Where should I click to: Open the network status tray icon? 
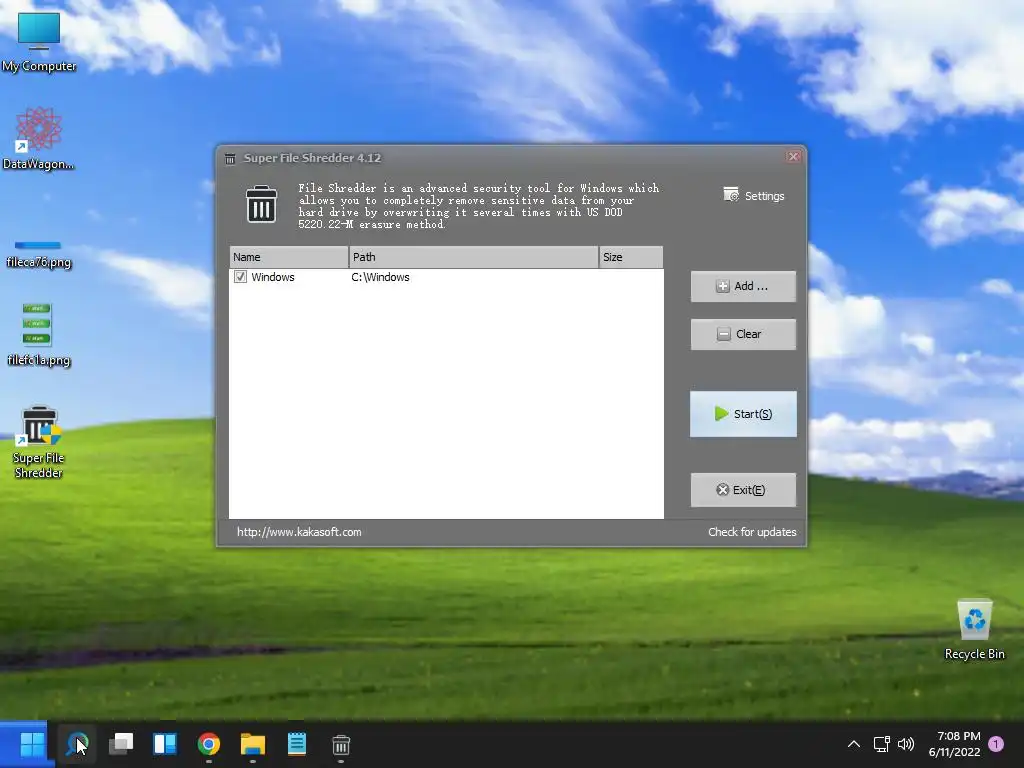882,744
